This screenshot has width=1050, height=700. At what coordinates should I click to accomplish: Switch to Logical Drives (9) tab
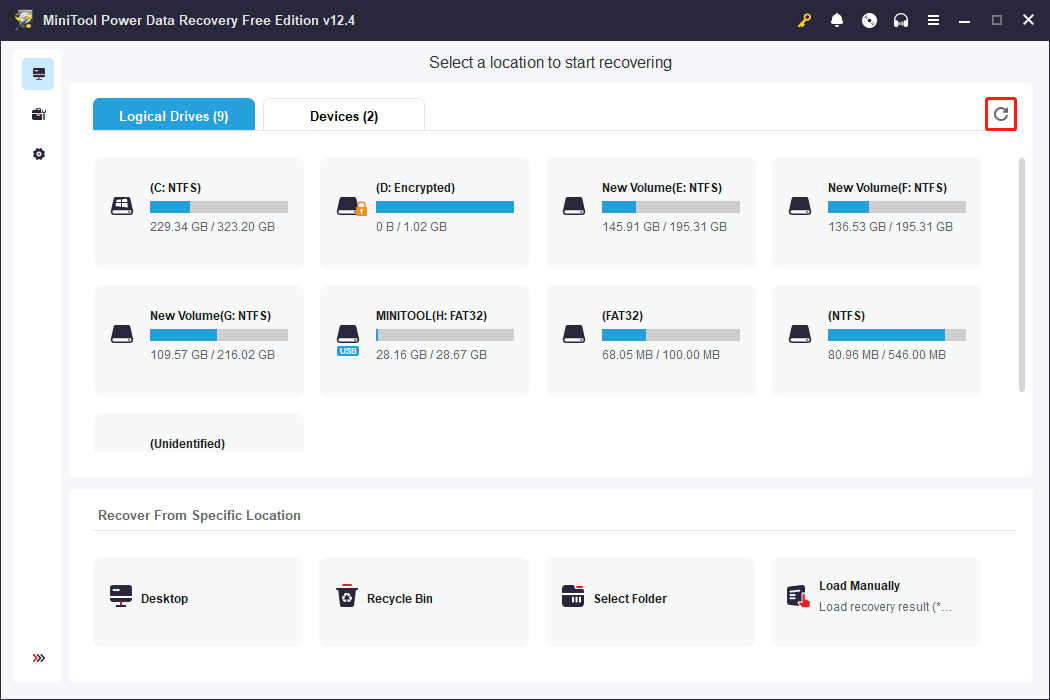pos(173,115)
